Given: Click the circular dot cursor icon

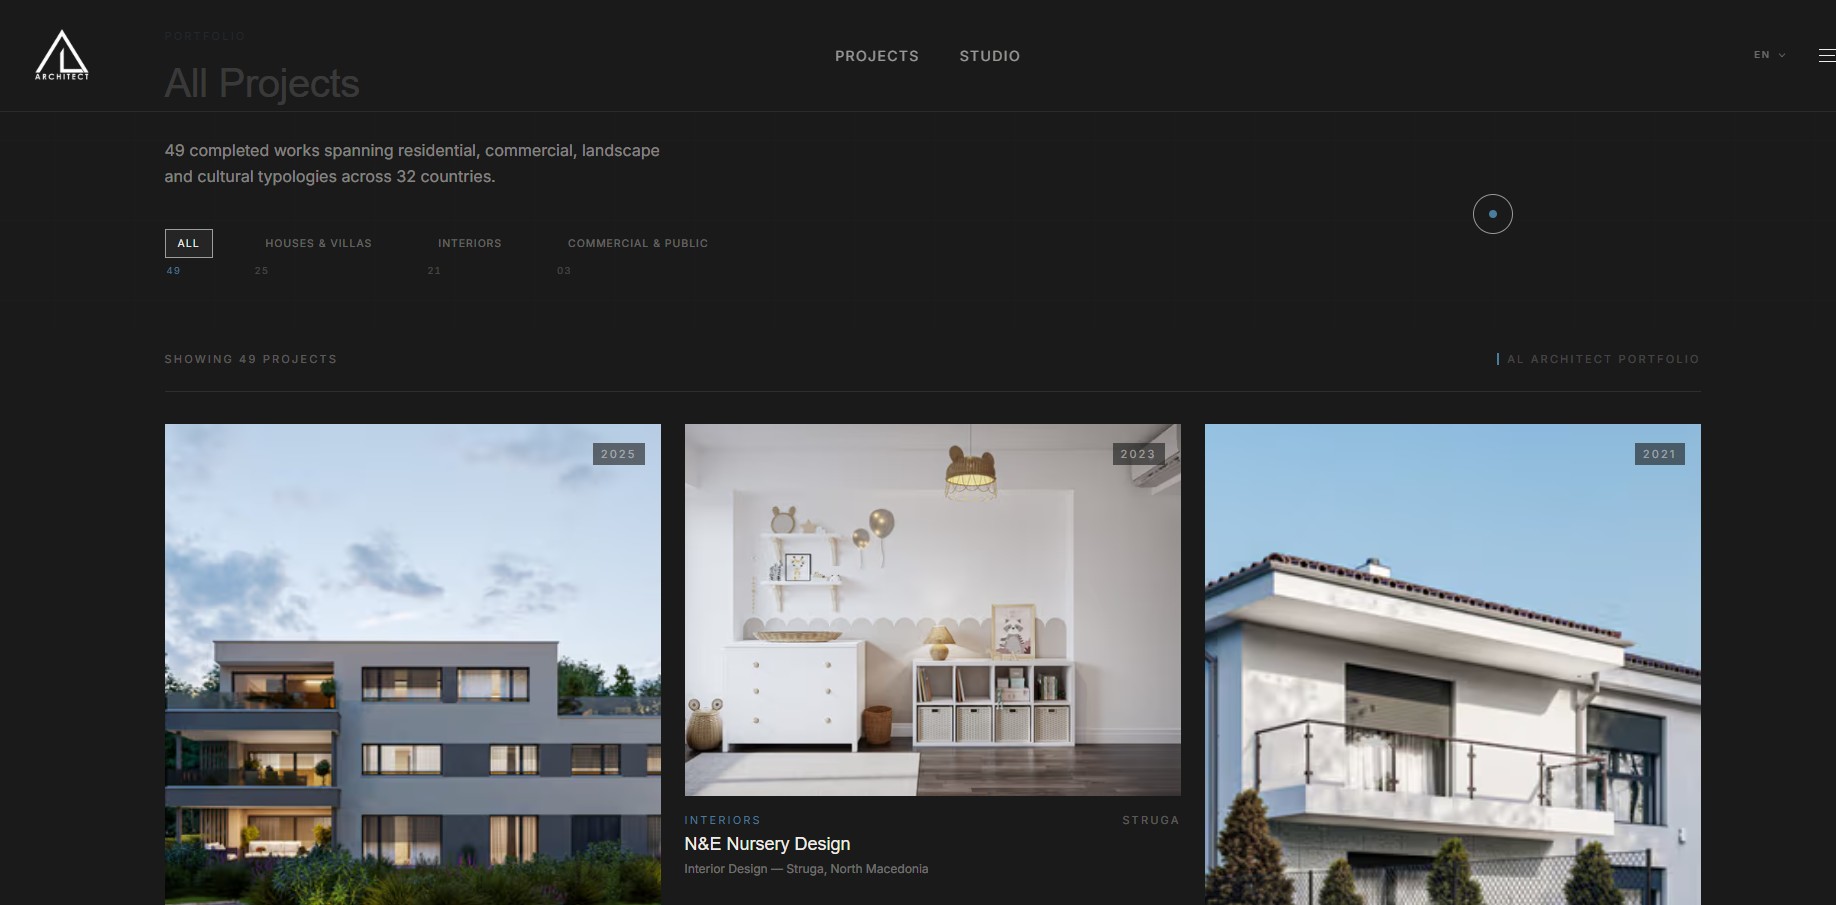Looking at the screenshot, I should pyautogui.click(x=1493, y=214).
